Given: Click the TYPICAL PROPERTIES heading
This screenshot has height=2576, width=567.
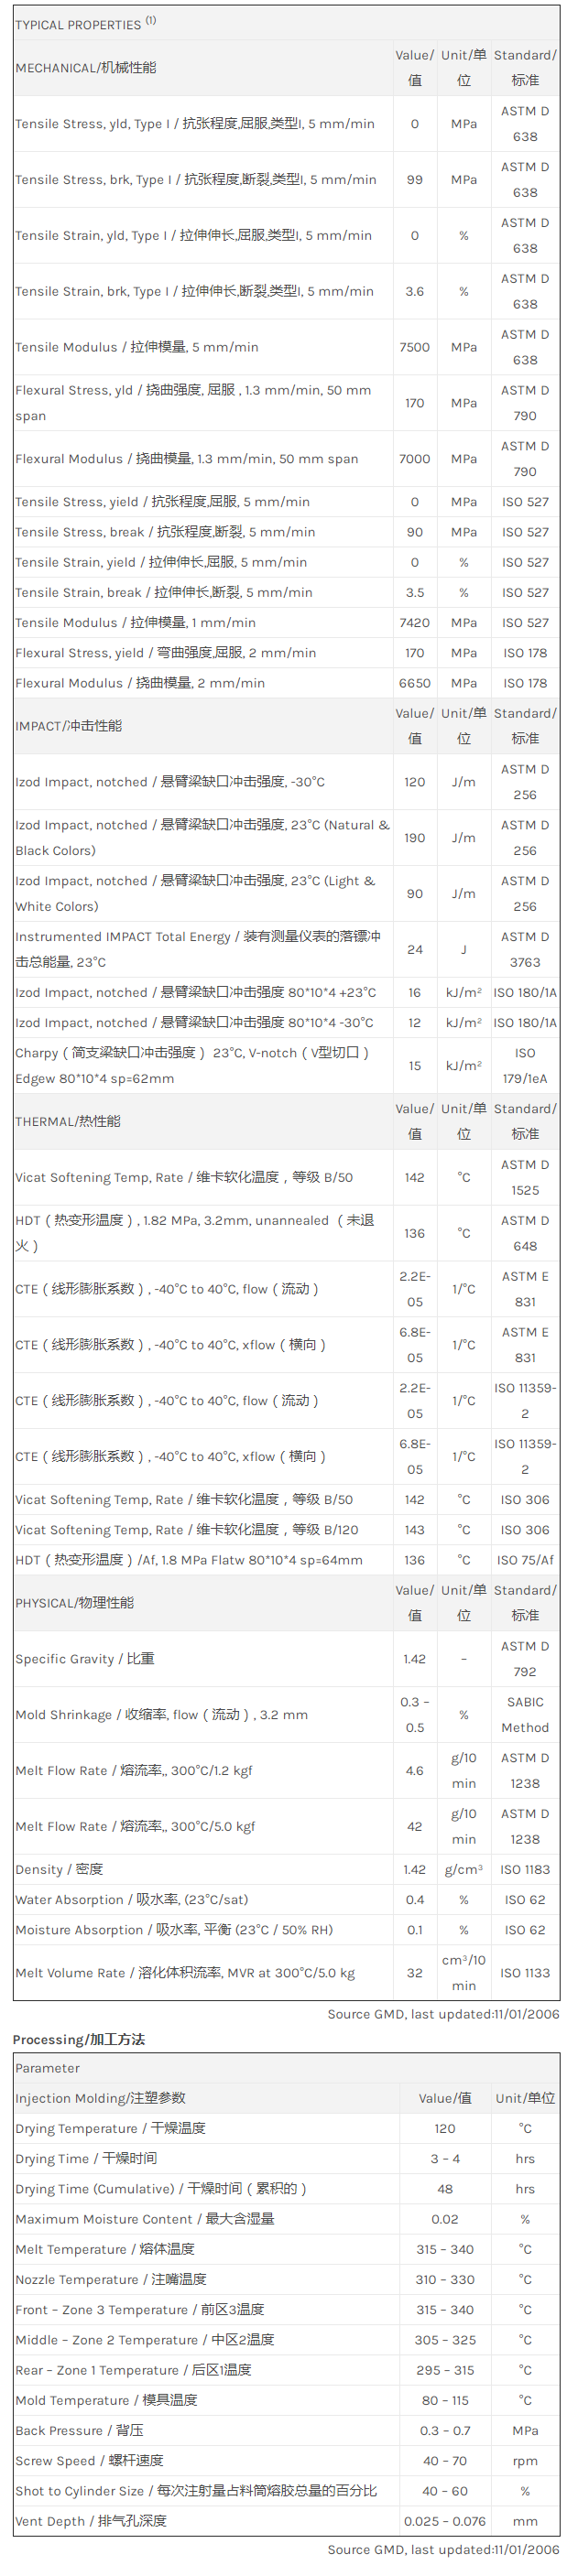Looking at the screenshot, I should [78, 24].
